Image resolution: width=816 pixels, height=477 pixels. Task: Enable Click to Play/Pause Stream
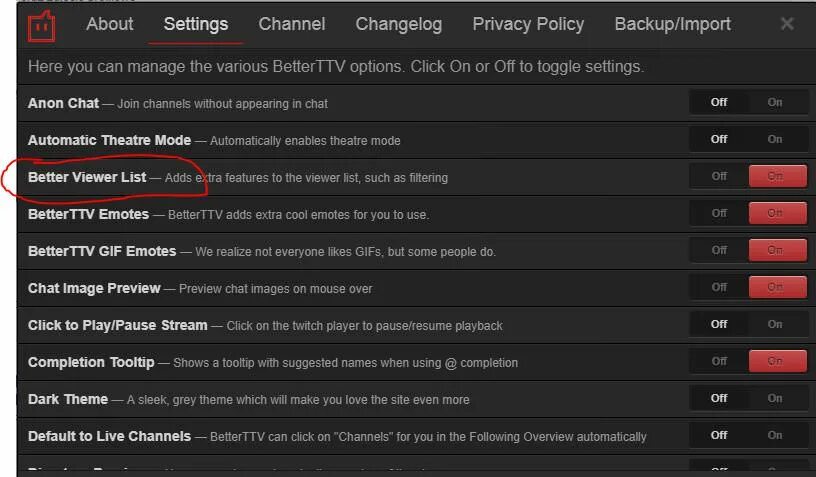777,324
